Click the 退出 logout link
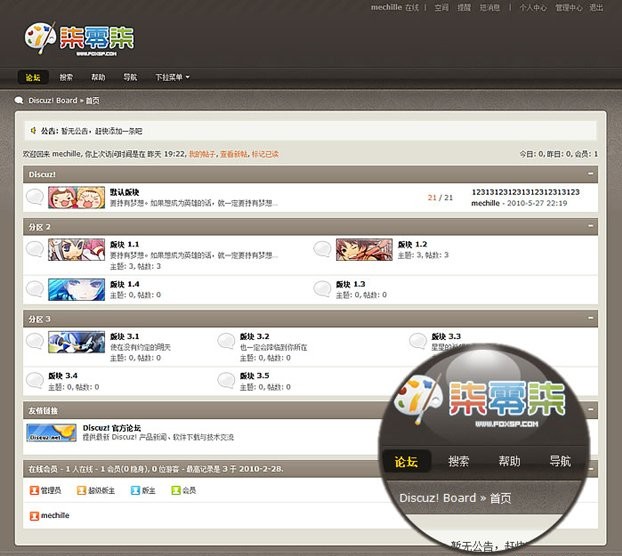The image size is (622, 556). (x=596, y=8)
